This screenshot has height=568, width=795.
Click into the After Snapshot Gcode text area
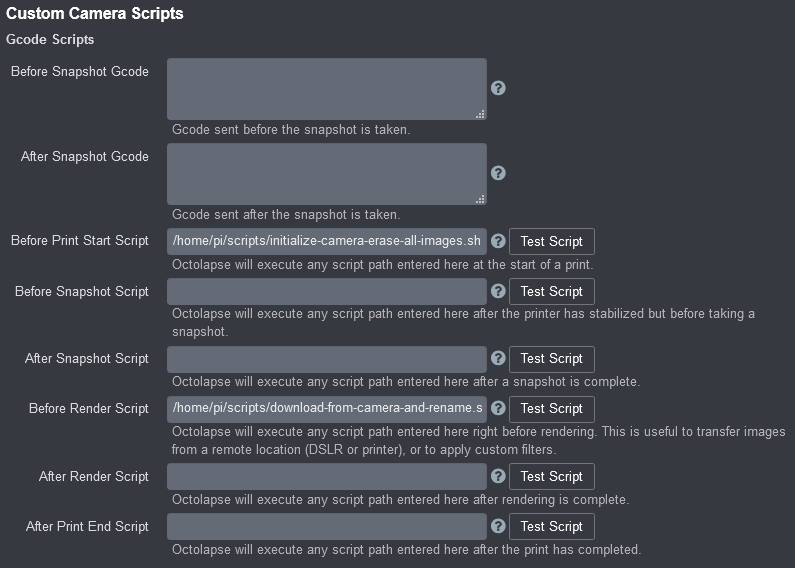click(326, 173)
